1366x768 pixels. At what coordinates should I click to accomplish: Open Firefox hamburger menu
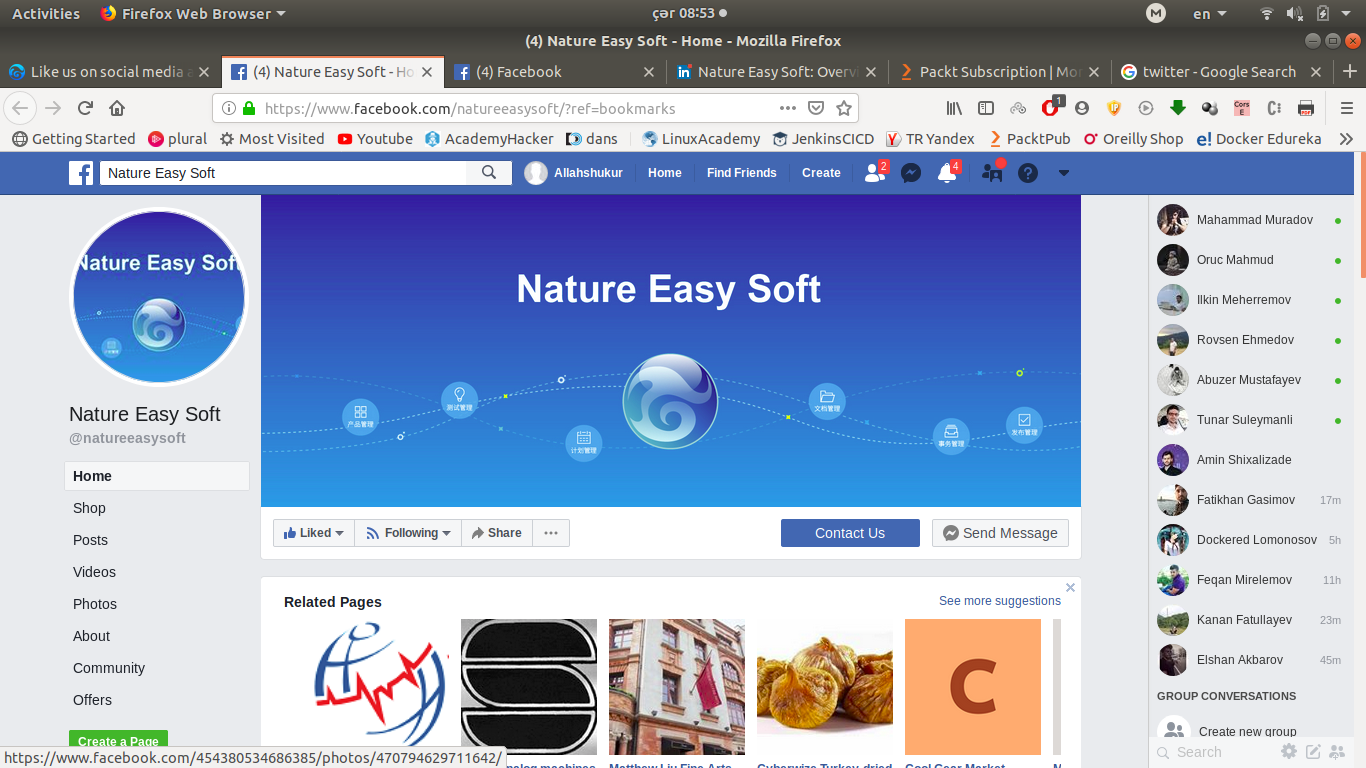click(1346, 108)
